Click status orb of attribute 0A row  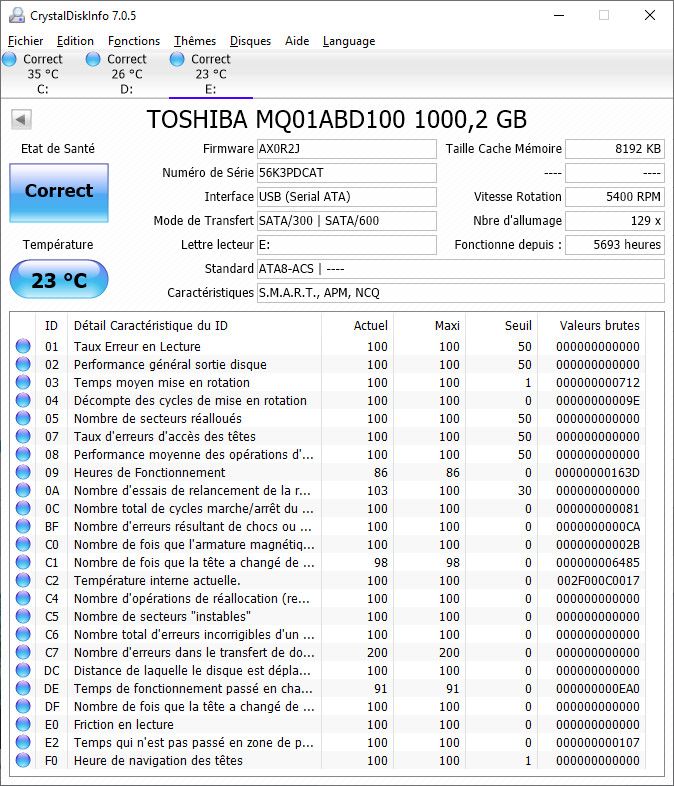click(23, 490)
